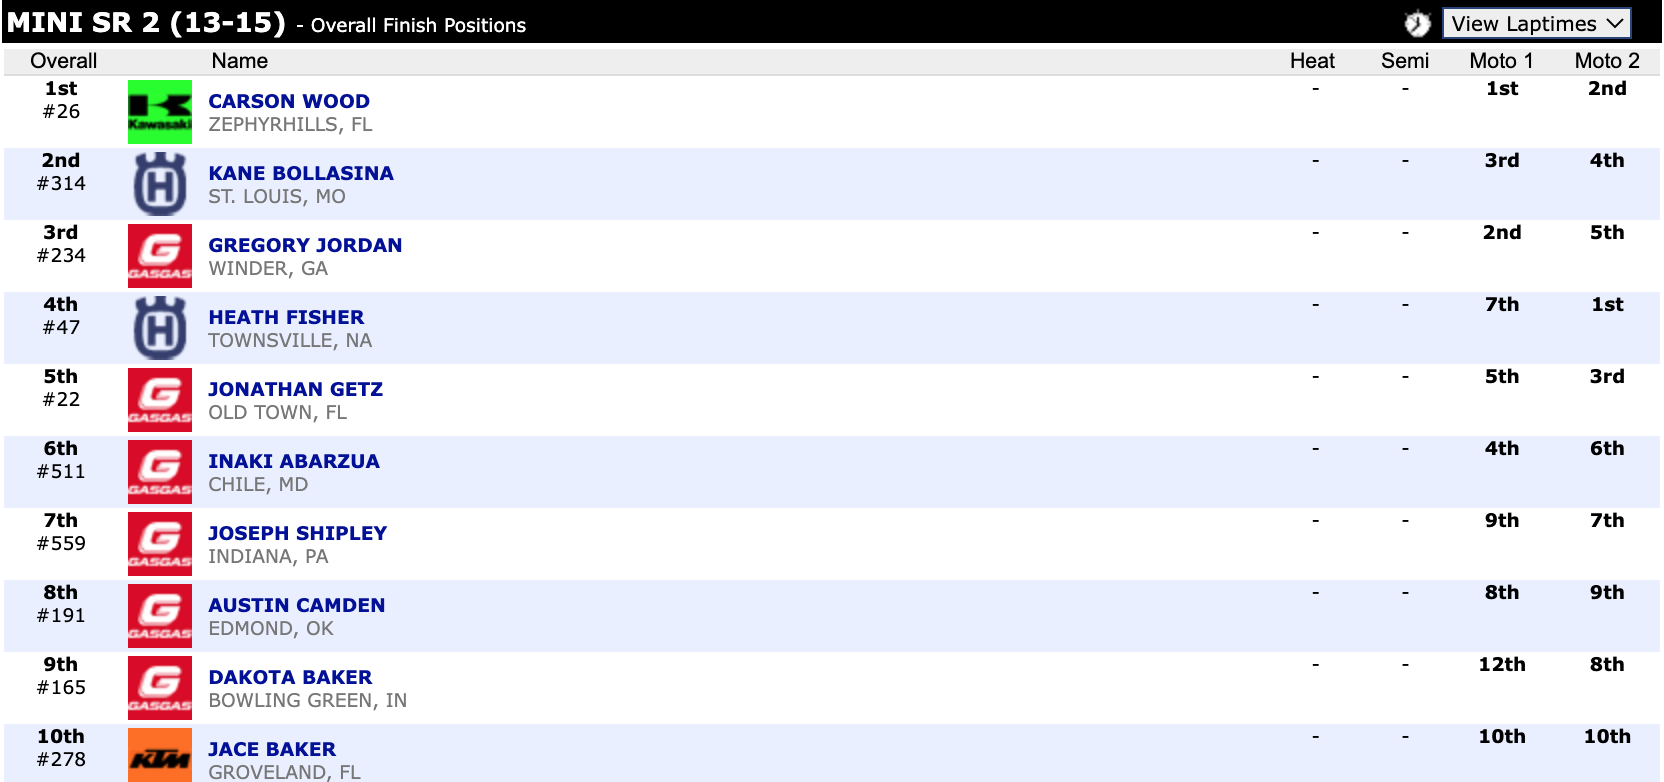The width and height of the screenshot is (1664, 782).
Task: Select the Gregory Jordan name link
Action: click(305, 245)
